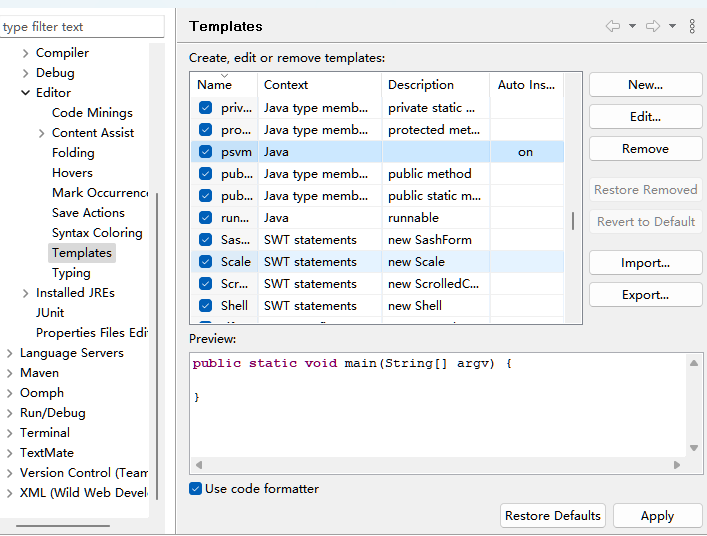Click the back navigation arrow icon
The image size is (707, 536).
coord(612,26)
